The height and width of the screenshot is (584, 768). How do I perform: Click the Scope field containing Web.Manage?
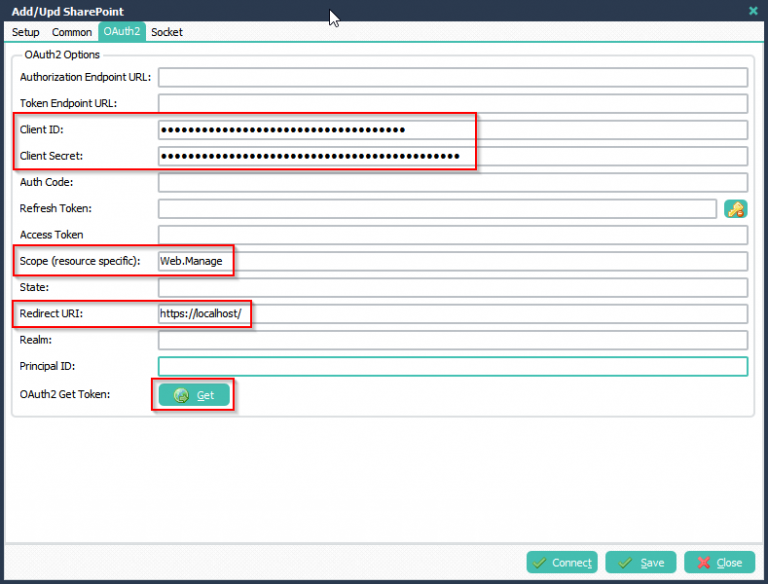(x=453, y=261)
